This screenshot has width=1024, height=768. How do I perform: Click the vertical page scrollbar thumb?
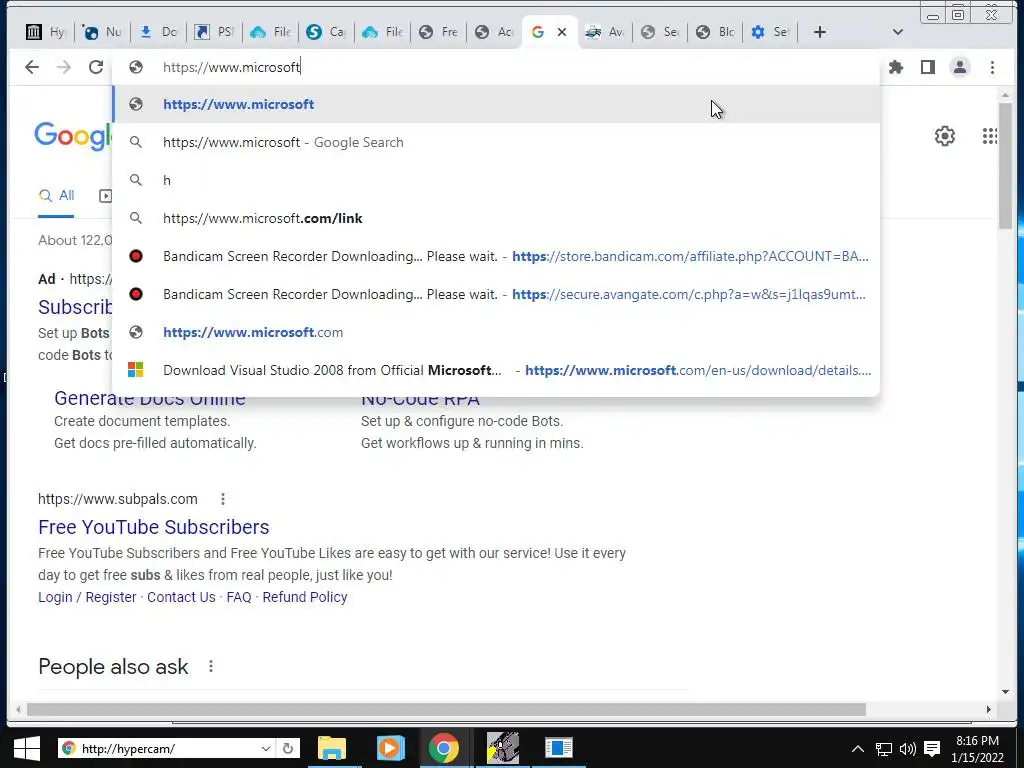(1005, 167)
